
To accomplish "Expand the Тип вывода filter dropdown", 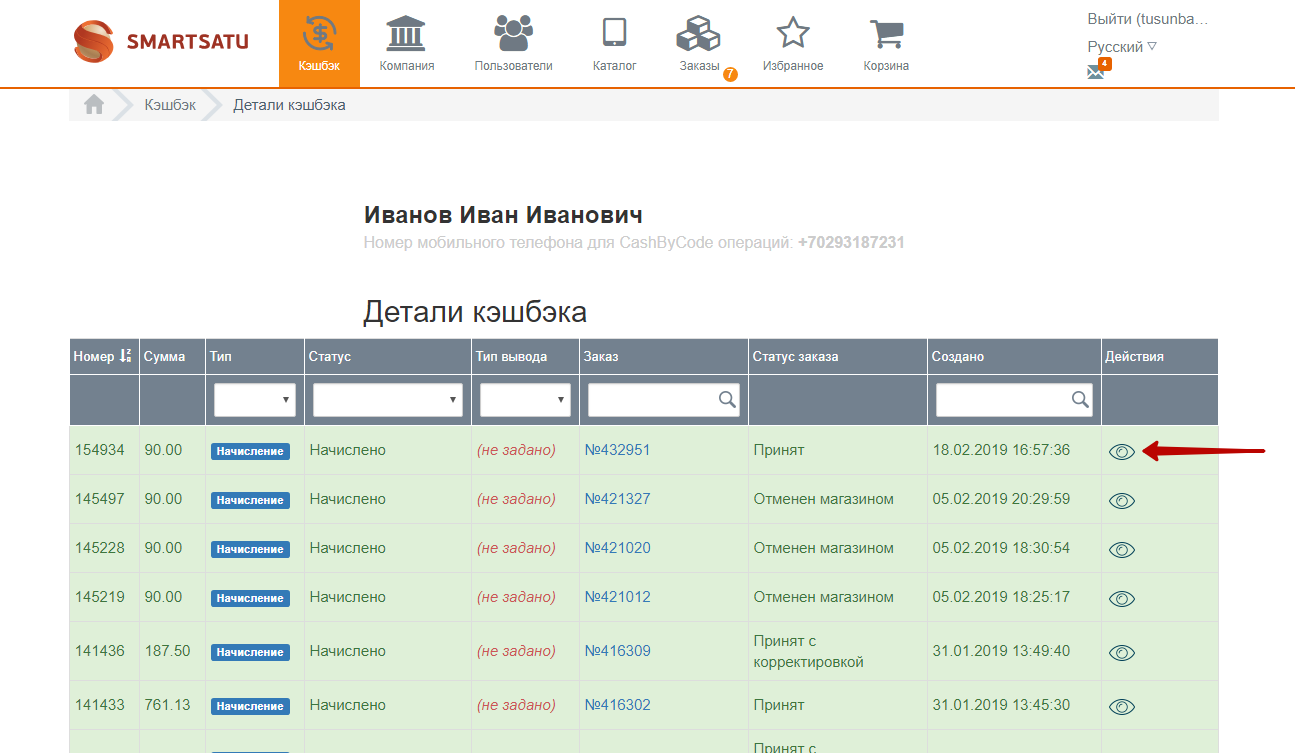I will pyautogui.click(x=525, y=399).
